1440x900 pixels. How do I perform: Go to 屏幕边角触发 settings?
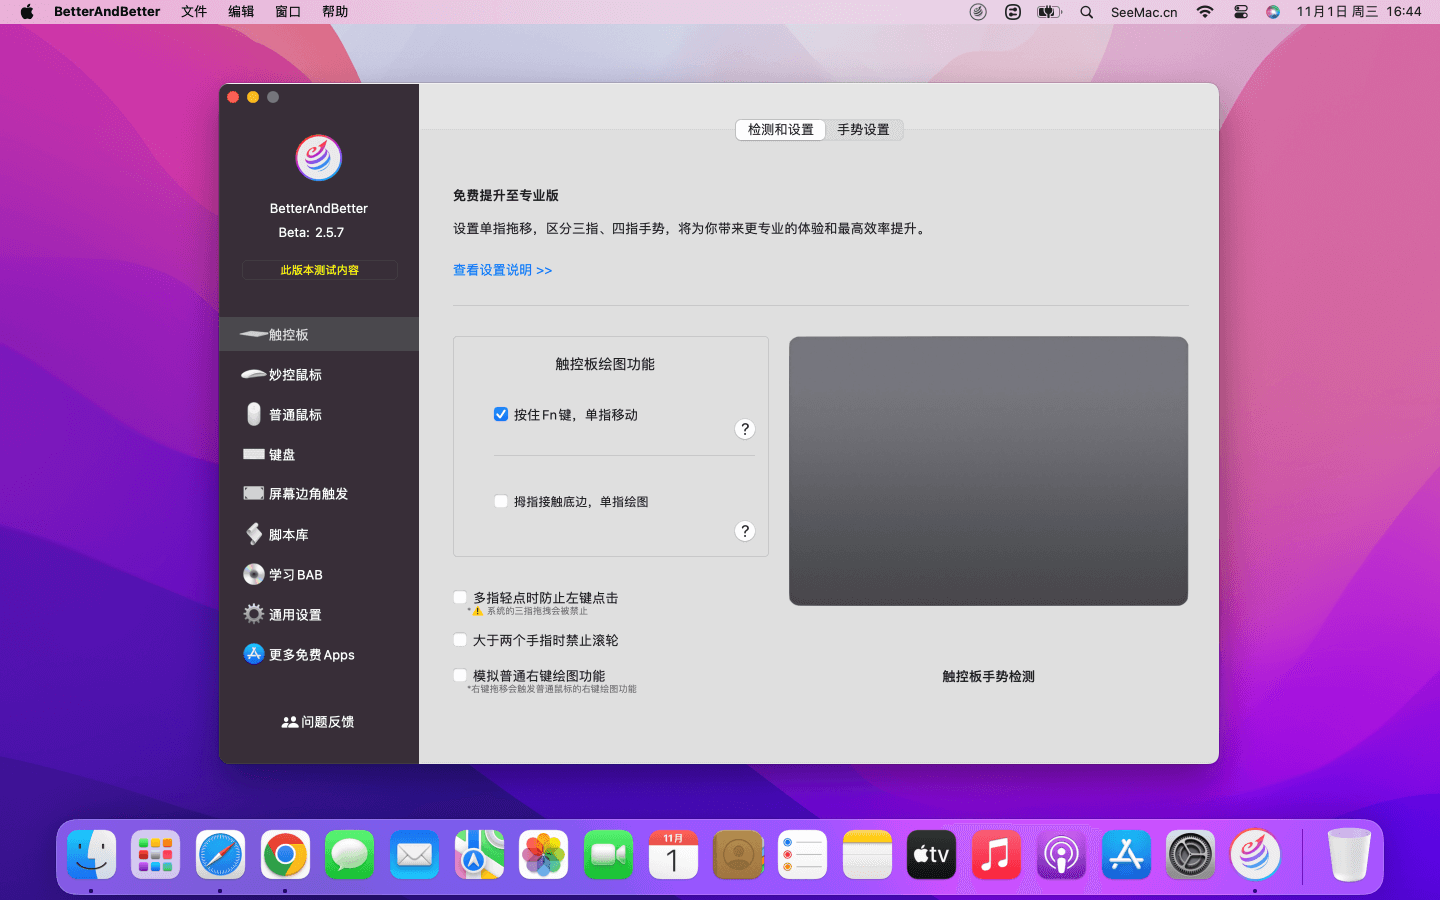(308, 494)
